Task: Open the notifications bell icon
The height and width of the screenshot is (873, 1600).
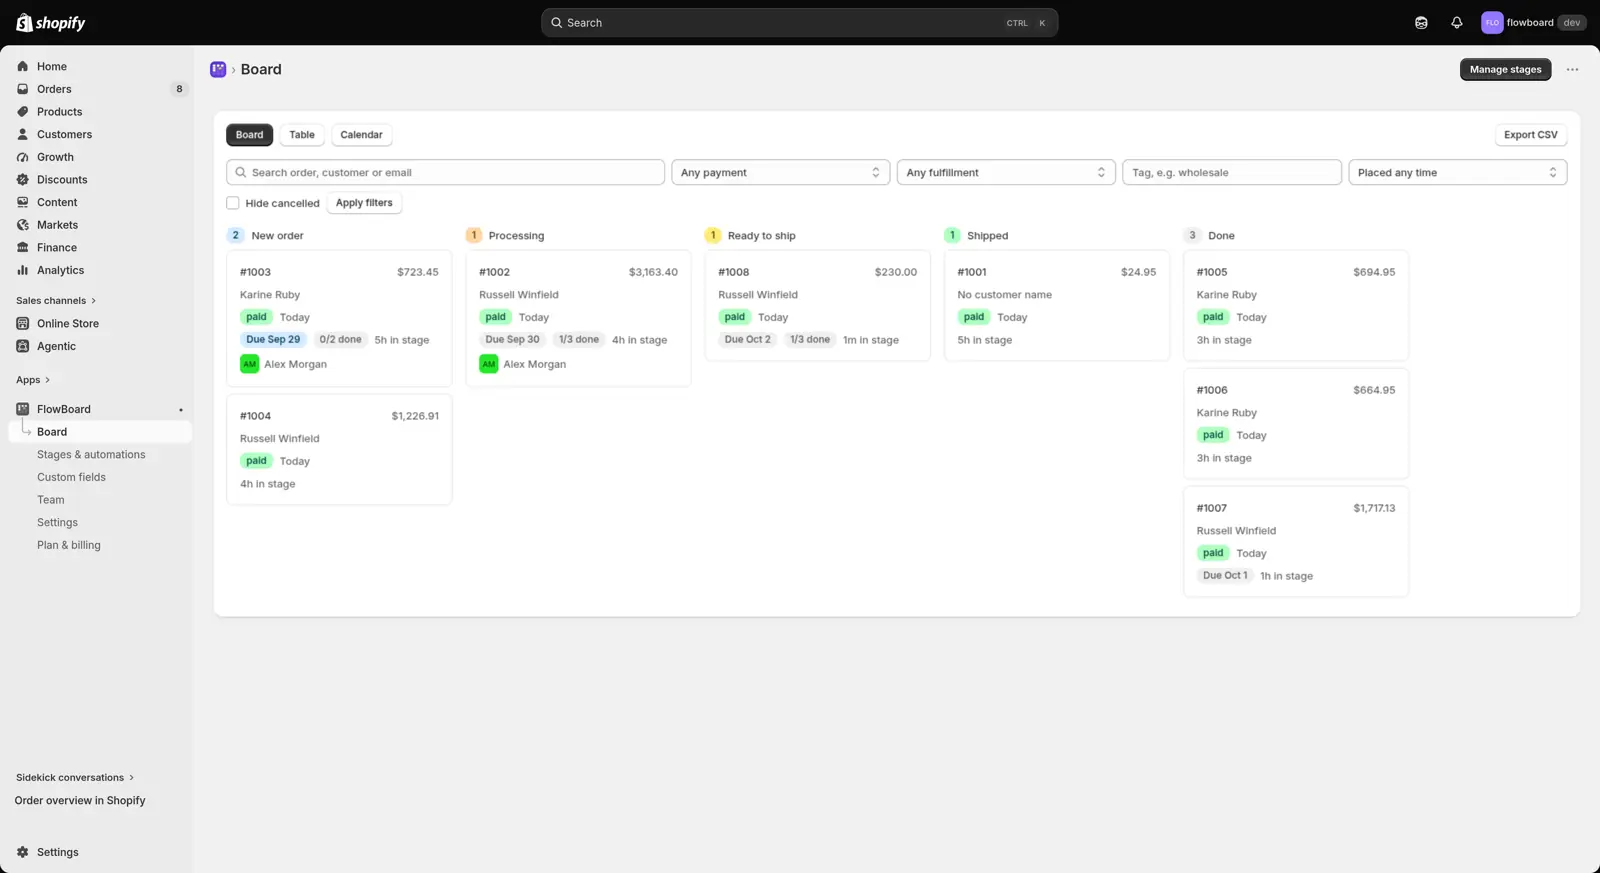Action: [1456, 23]
